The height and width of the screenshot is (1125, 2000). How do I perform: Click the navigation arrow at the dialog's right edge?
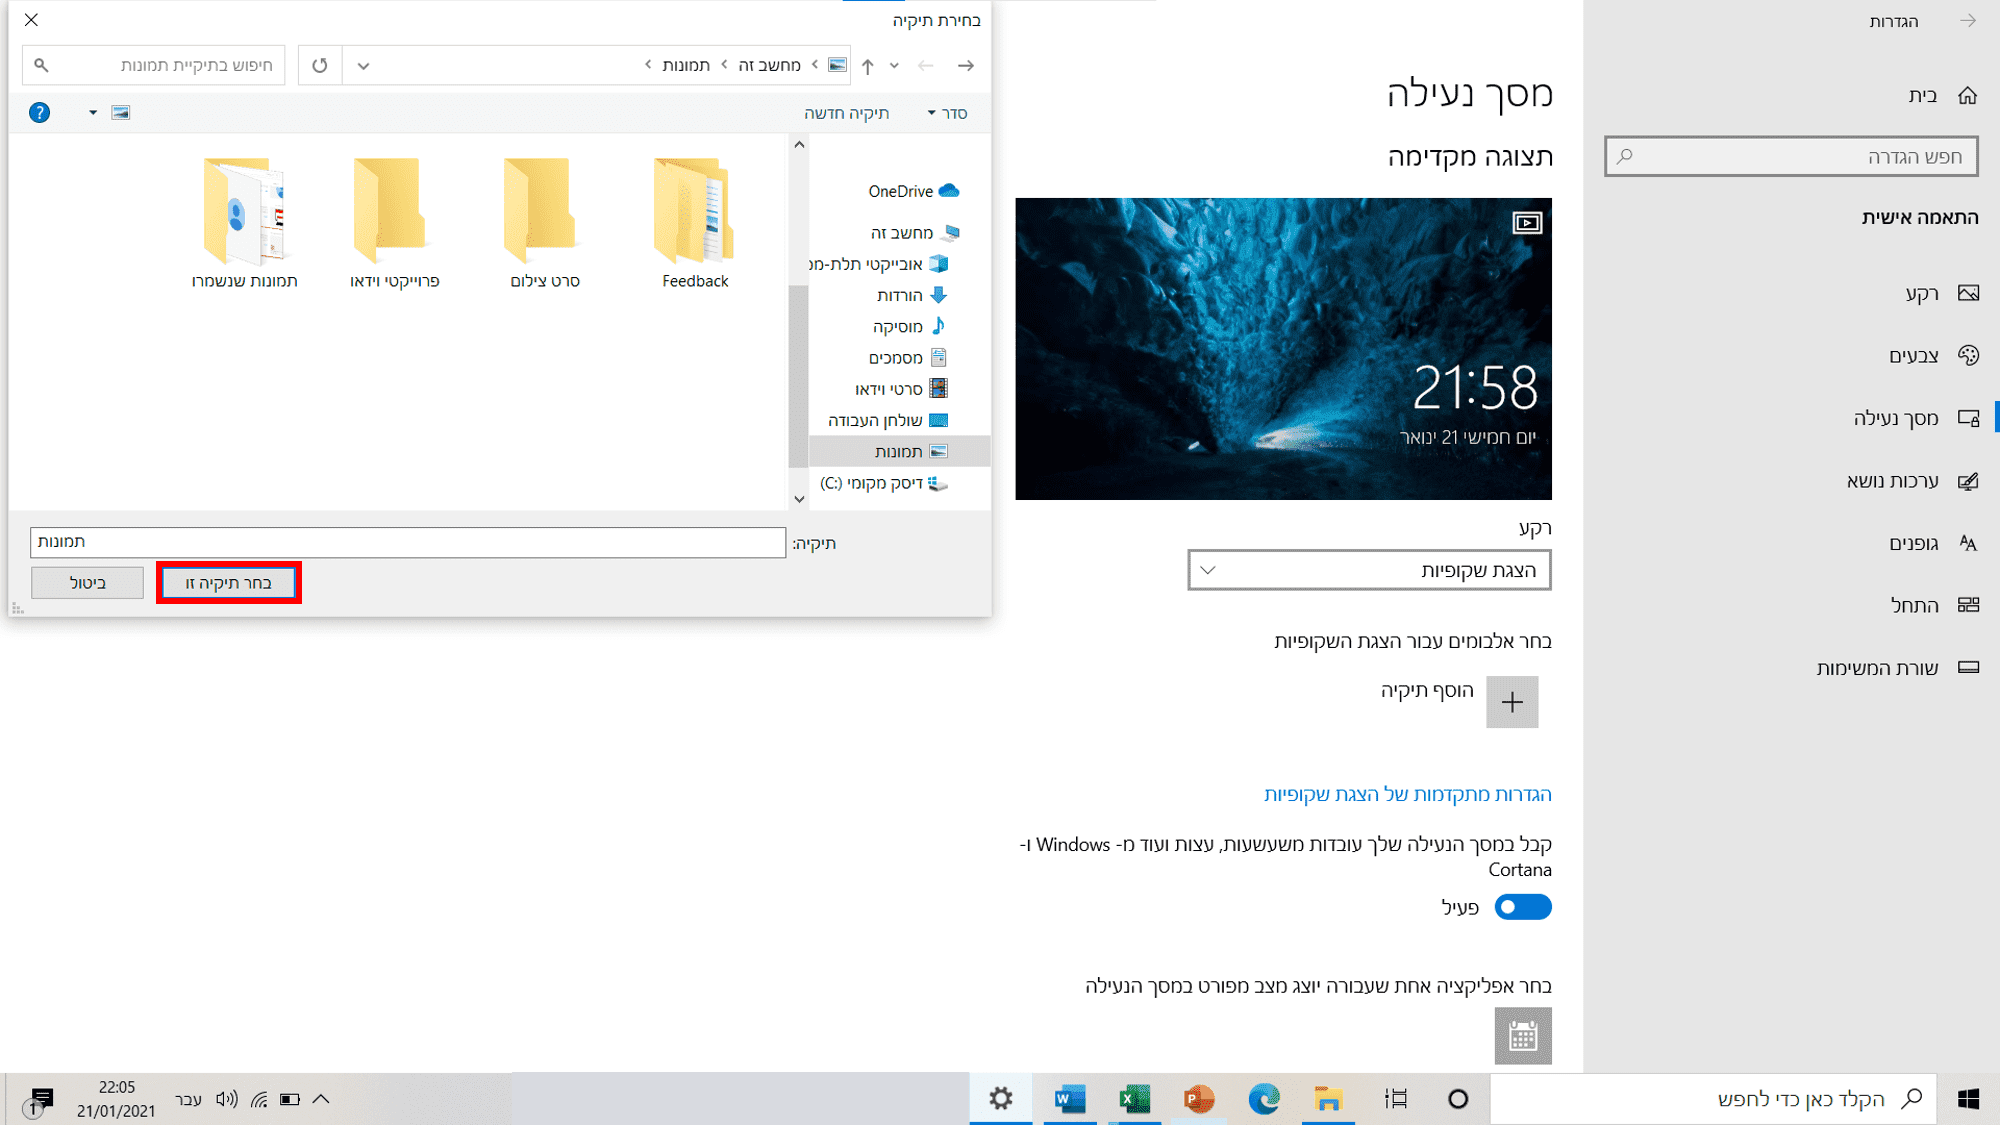(x=966, y=66)
